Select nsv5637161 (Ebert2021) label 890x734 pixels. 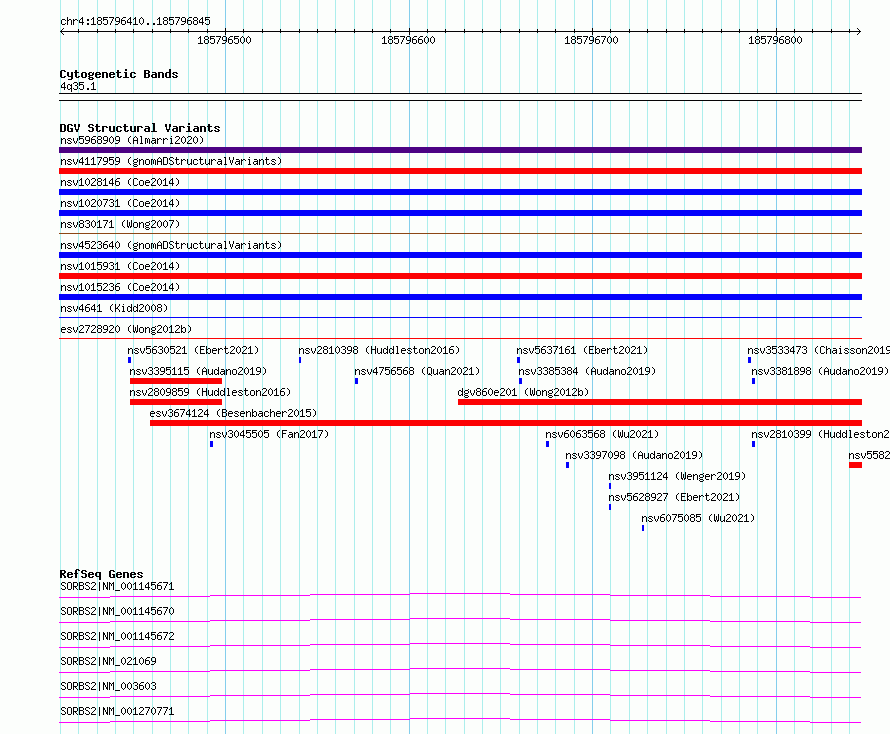tap(582, 350)
